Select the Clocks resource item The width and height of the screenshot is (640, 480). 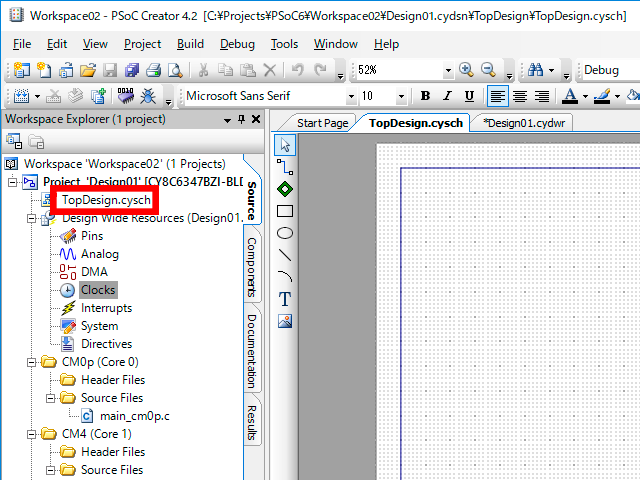[x=98, y=290]
